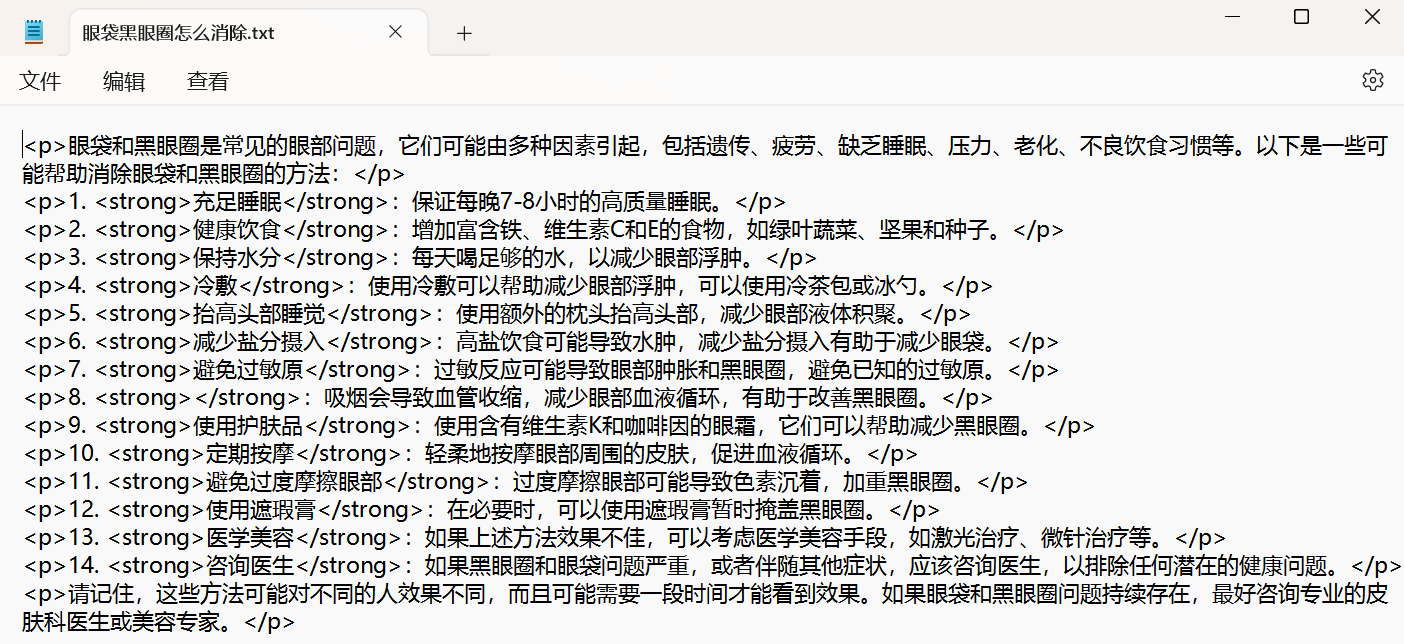The image size is (1404, 644).
Task: Minimize the Notepad window
Action: pyautogui.click(x=1231, y=17)
